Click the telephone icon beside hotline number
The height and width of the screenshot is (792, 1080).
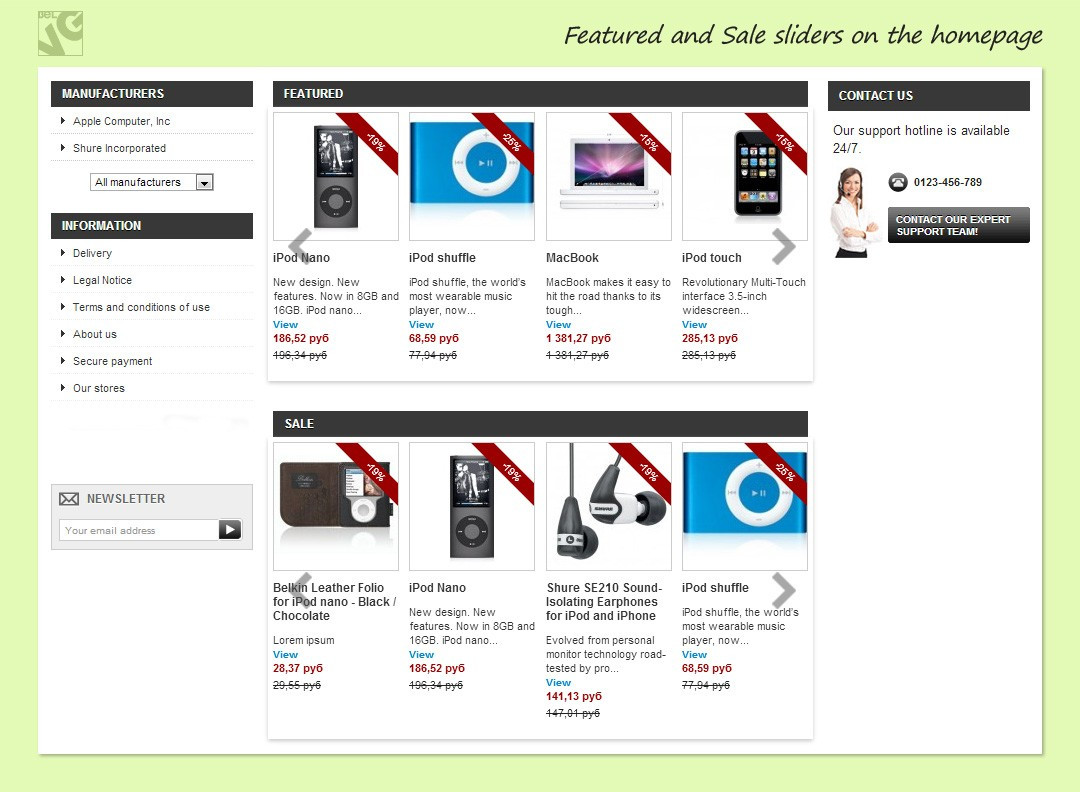(x=898, y=182)
